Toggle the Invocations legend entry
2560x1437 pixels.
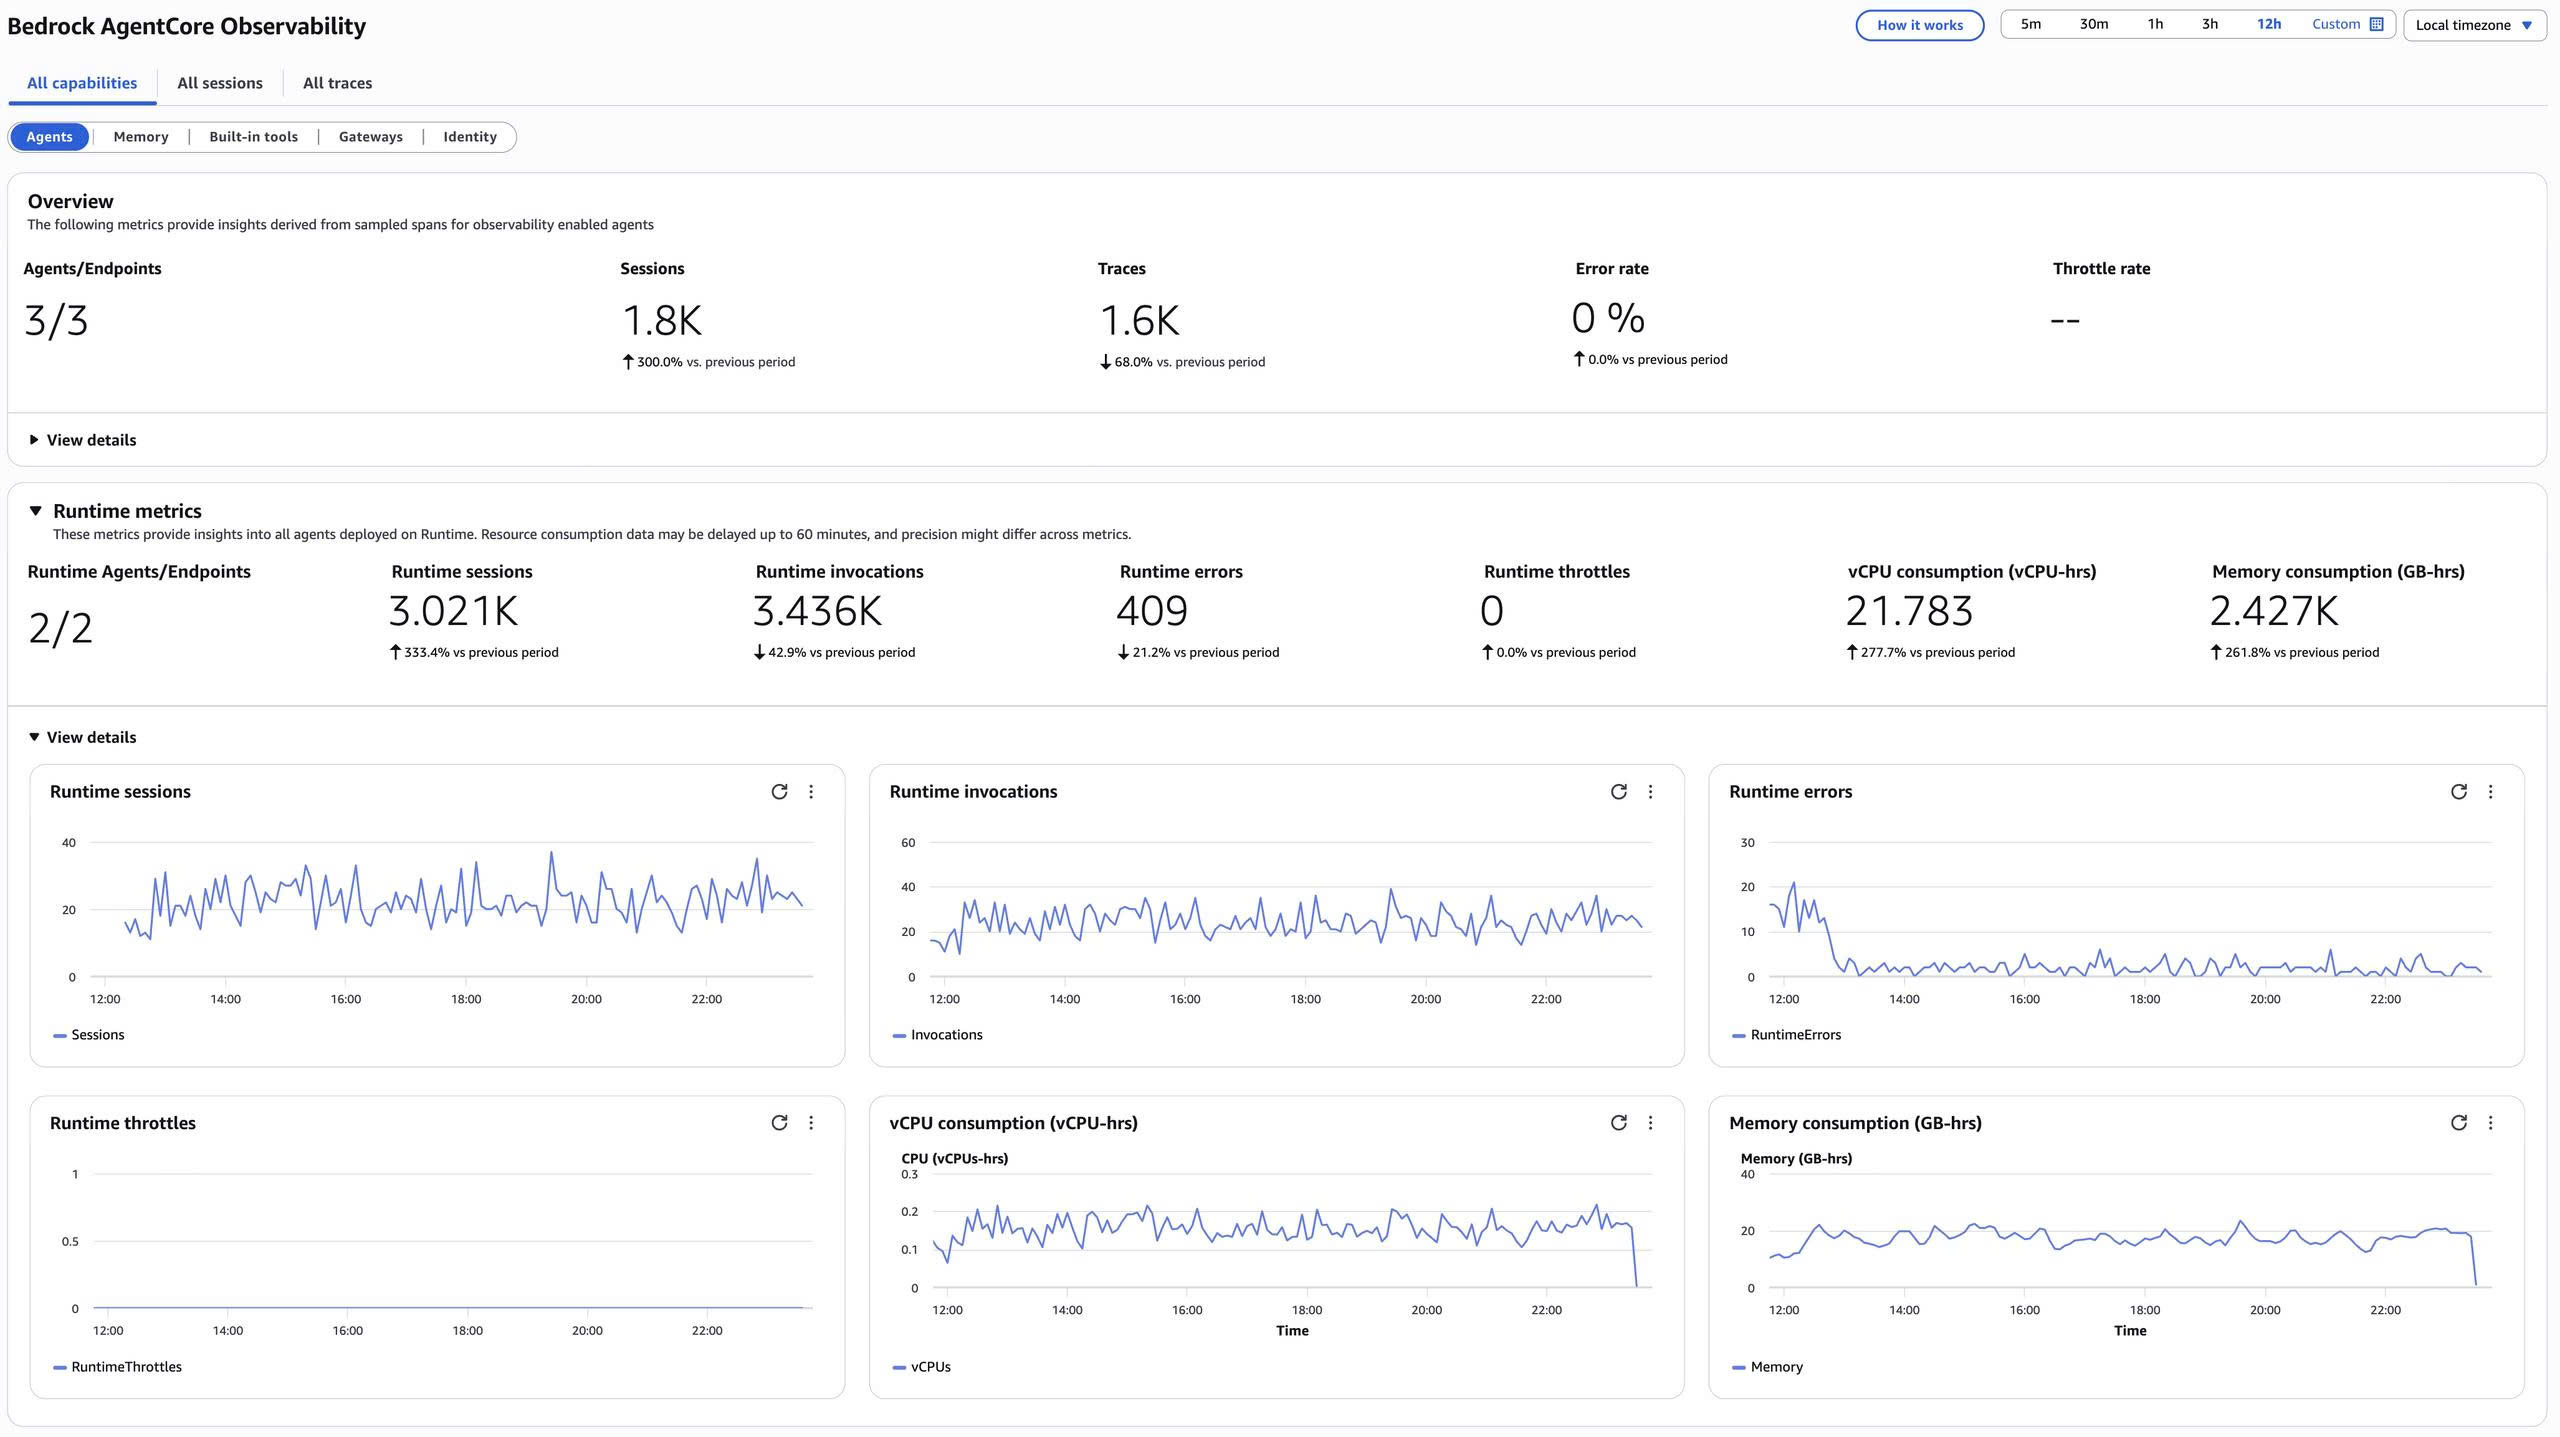coord(937,1035)
